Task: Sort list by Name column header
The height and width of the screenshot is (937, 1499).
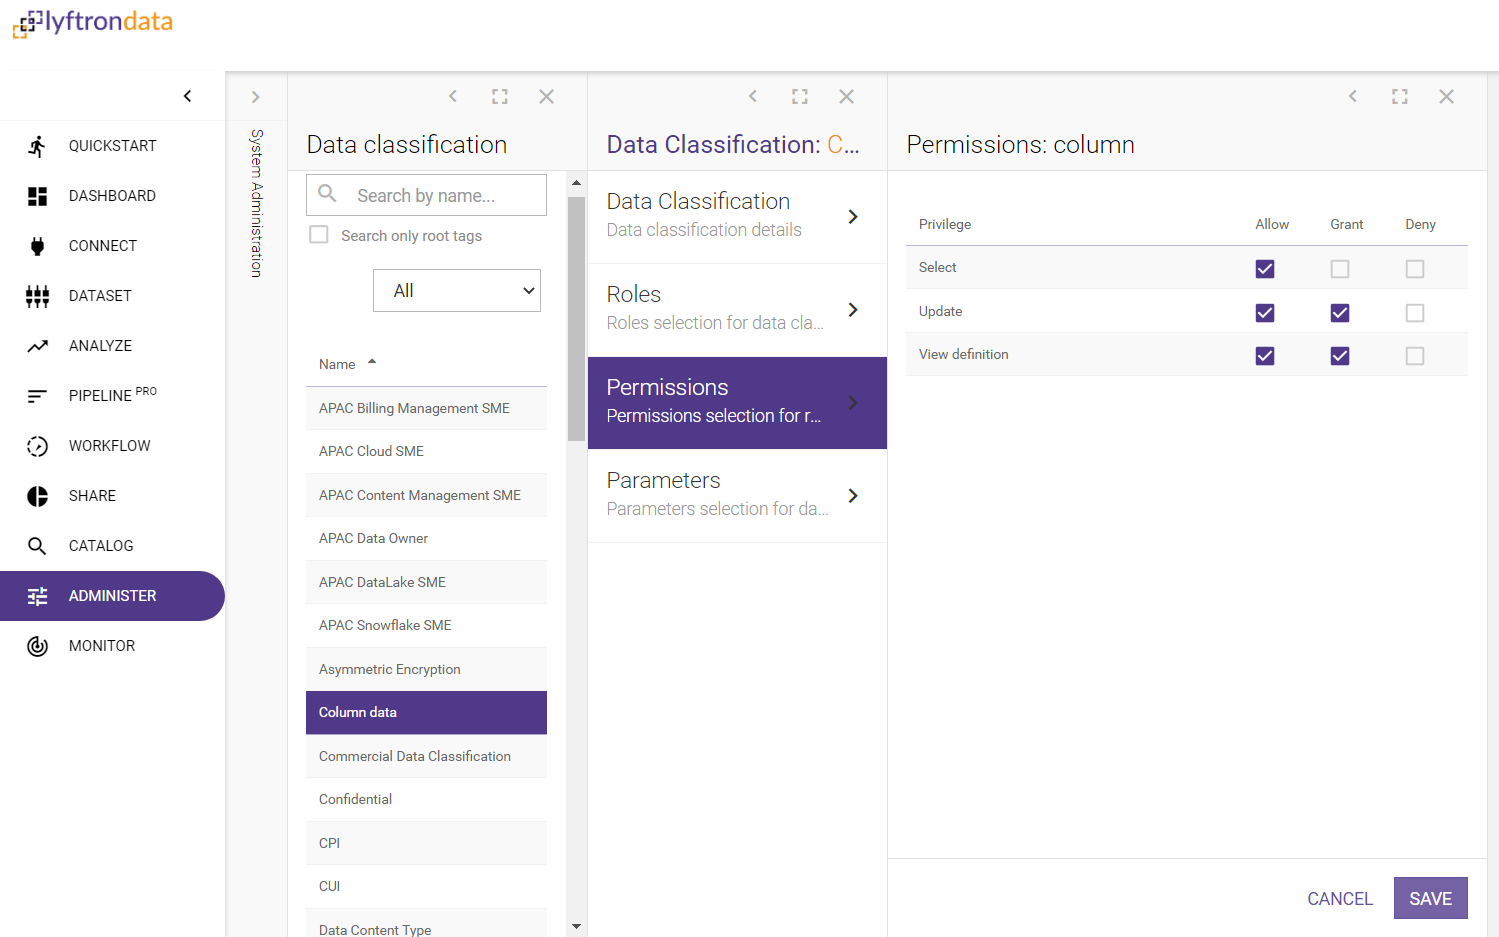Action: (337, 364)
